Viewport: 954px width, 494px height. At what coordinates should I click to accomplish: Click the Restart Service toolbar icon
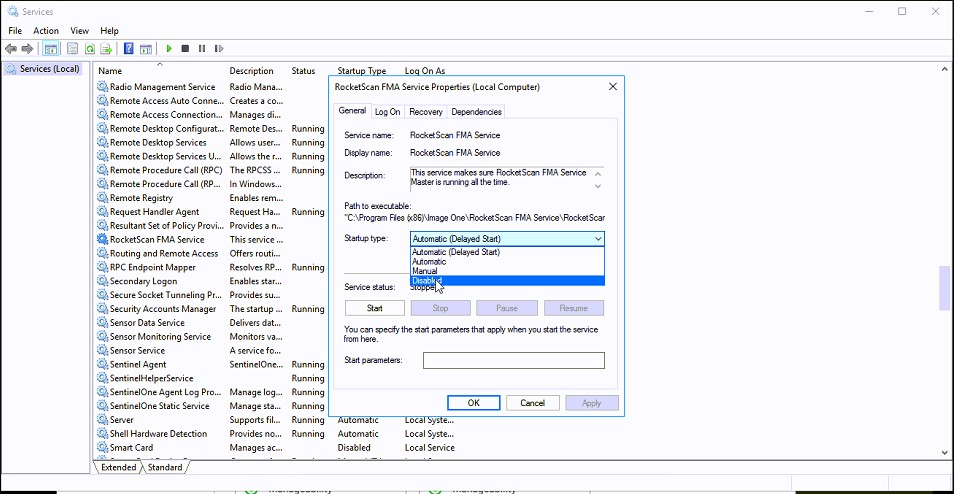pyautogui.click(x=219, y=49)
